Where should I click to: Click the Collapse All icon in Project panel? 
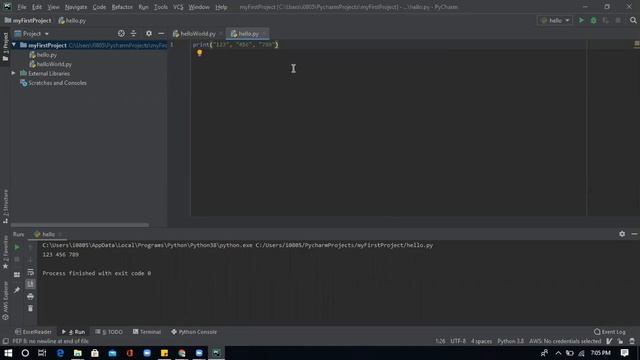pyautogui.click(x=133, y=33)
